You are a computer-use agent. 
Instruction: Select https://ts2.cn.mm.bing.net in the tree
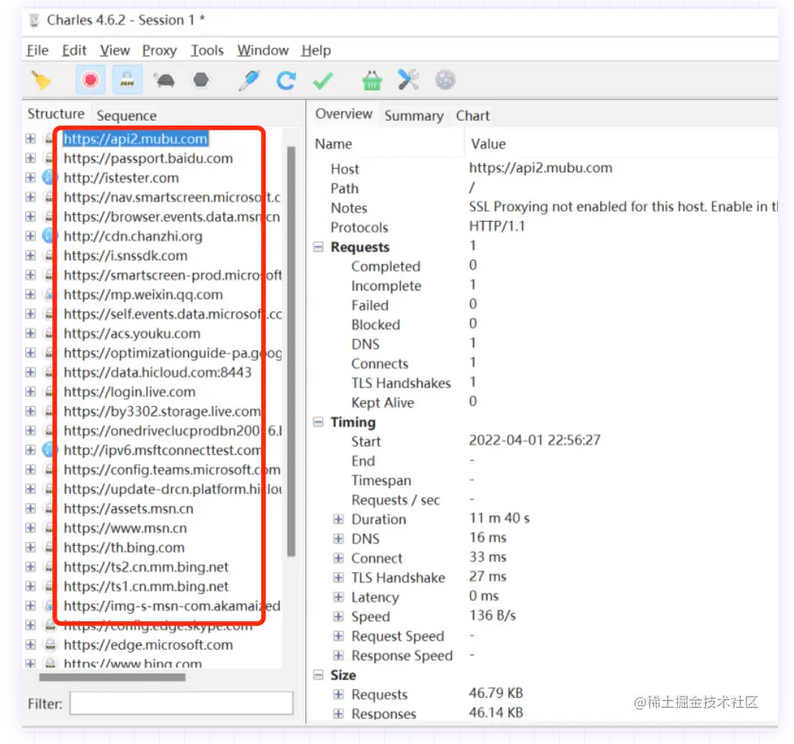click(x=146, y=567)
